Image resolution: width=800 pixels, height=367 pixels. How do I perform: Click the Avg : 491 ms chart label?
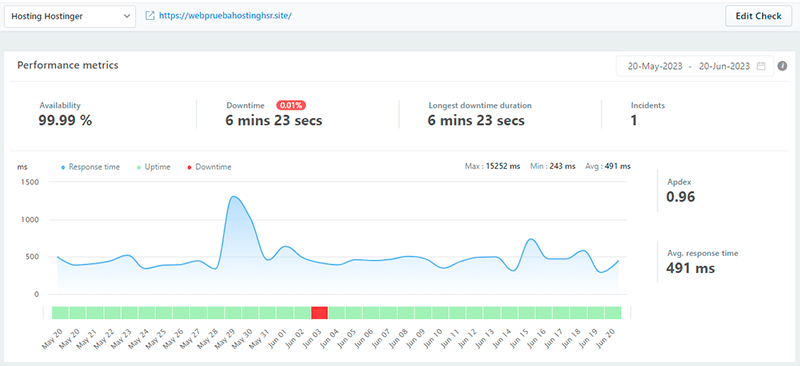(608, 166)
